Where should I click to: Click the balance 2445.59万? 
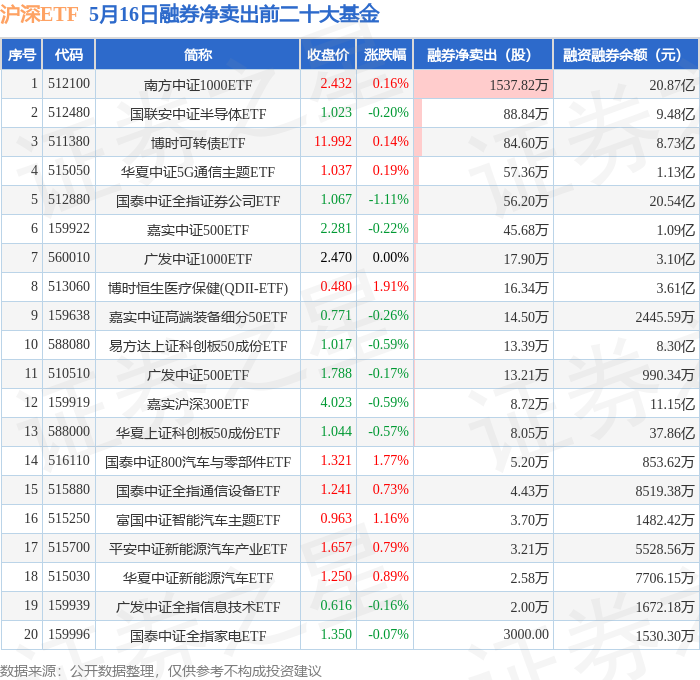coord(665,317)
